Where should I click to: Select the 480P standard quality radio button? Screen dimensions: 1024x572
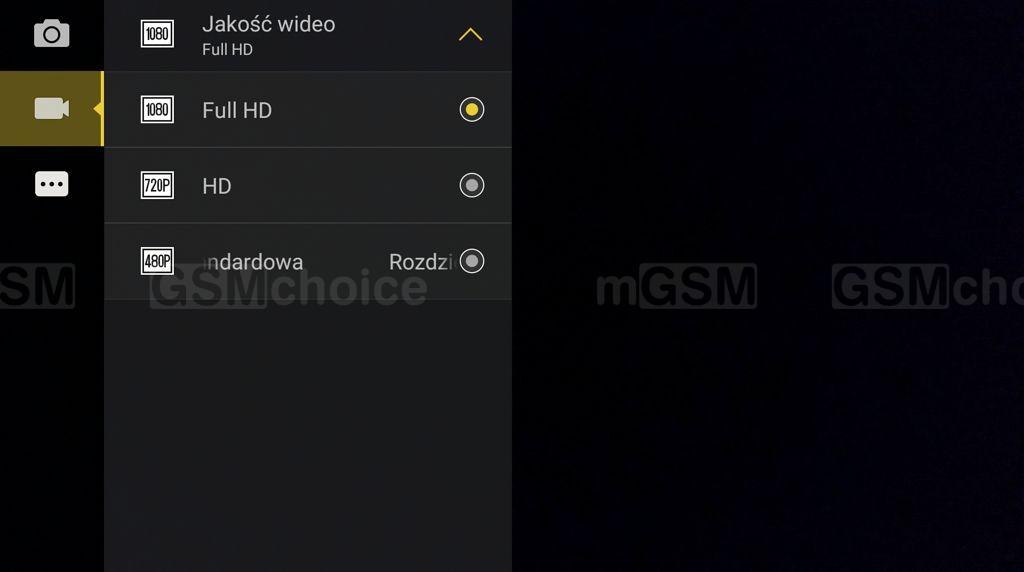click(472, 261)
